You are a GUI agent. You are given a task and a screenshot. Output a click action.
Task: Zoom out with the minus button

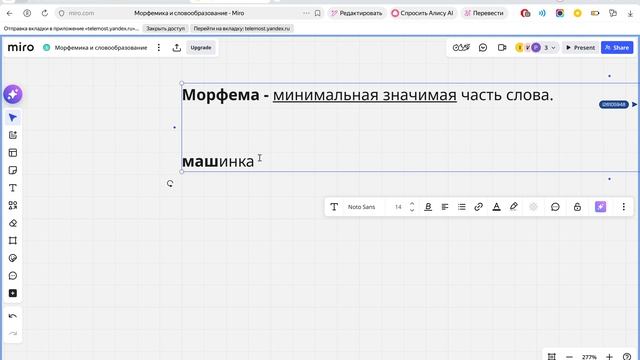[569, 357]
